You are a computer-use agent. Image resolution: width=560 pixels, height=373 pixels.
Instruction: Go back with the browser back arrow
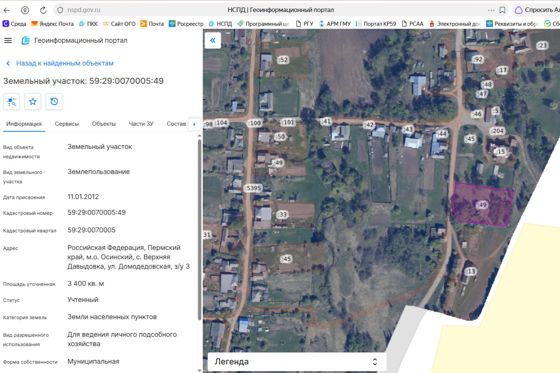(6, 10)
